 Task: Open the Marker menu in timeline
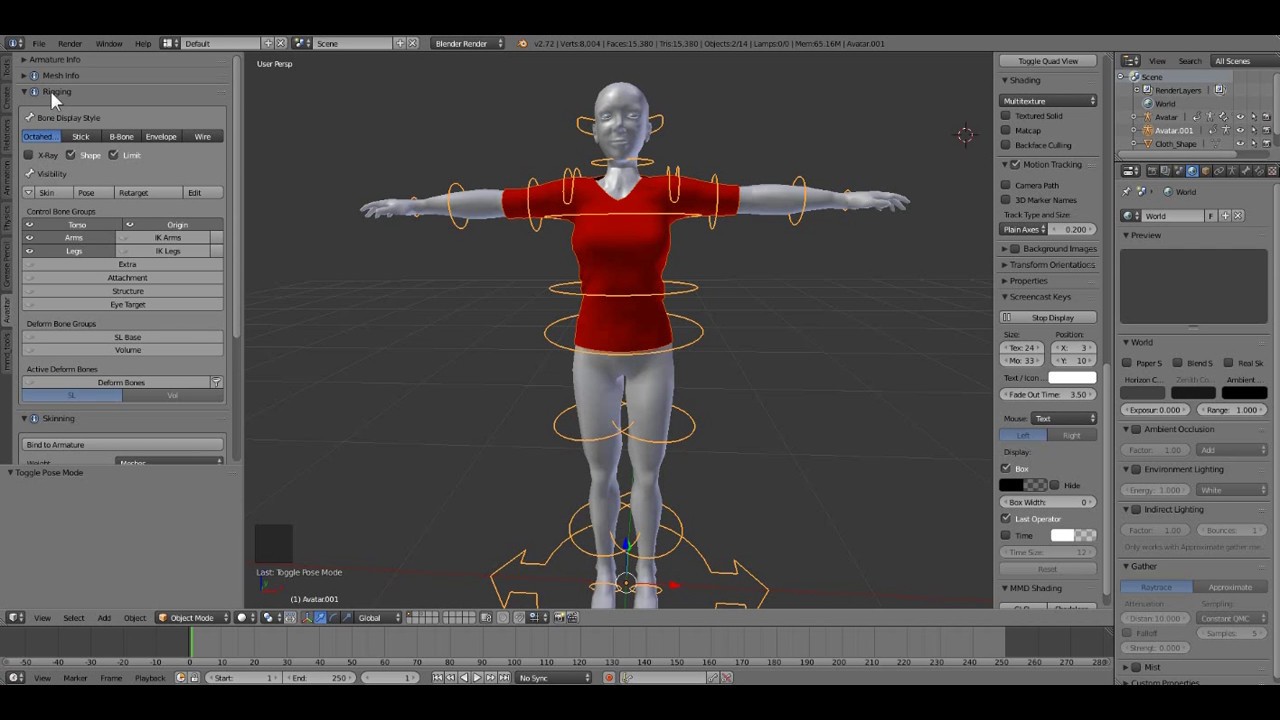(x=75, y=678)
